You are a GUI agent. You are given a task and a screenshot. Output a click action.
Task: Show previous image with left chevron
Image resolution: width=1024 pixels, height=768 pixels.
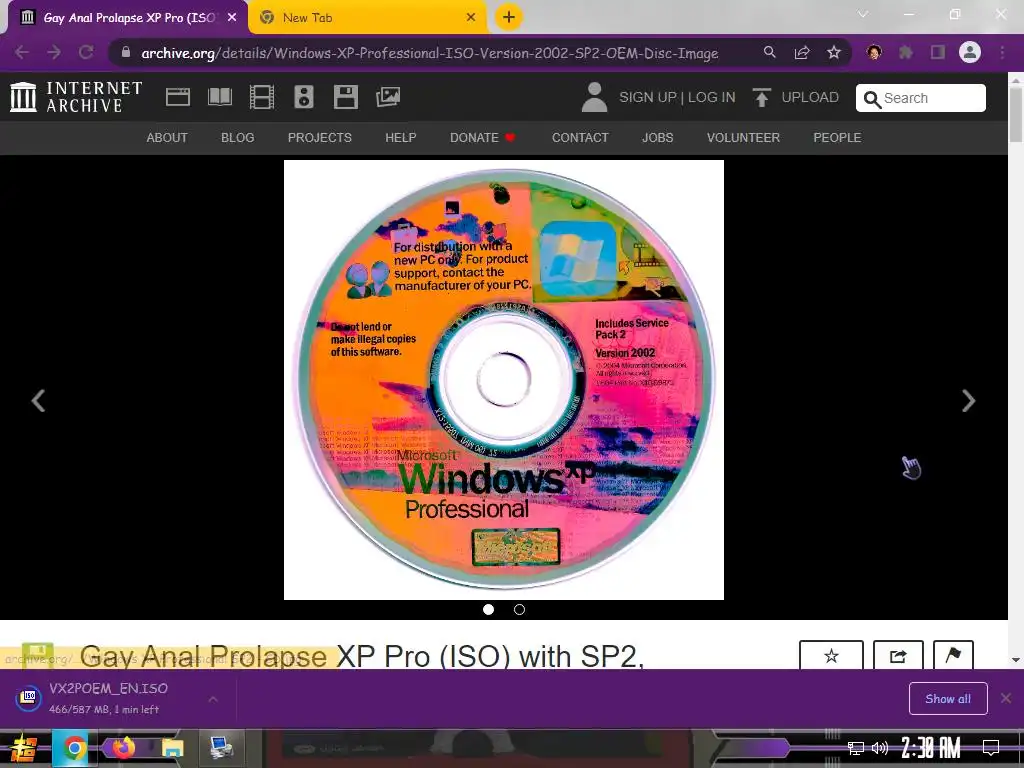(x=39, y=400)
